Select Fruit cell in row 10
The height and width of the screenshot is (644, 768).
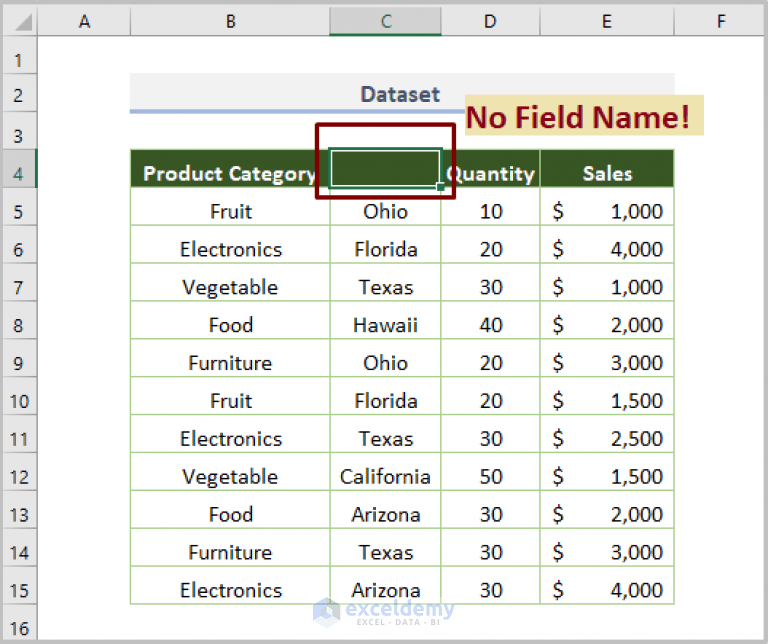pos(230,396)
